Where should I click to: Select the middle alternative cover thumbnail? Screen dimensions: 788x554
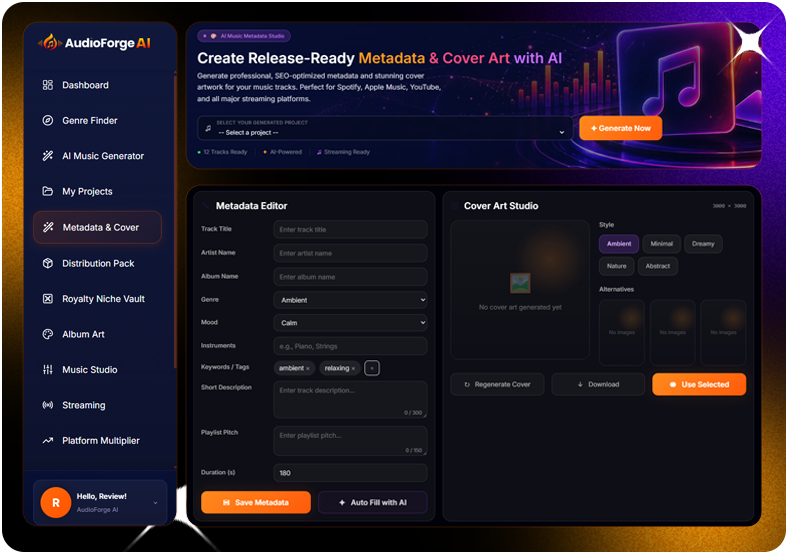point(672,332)
